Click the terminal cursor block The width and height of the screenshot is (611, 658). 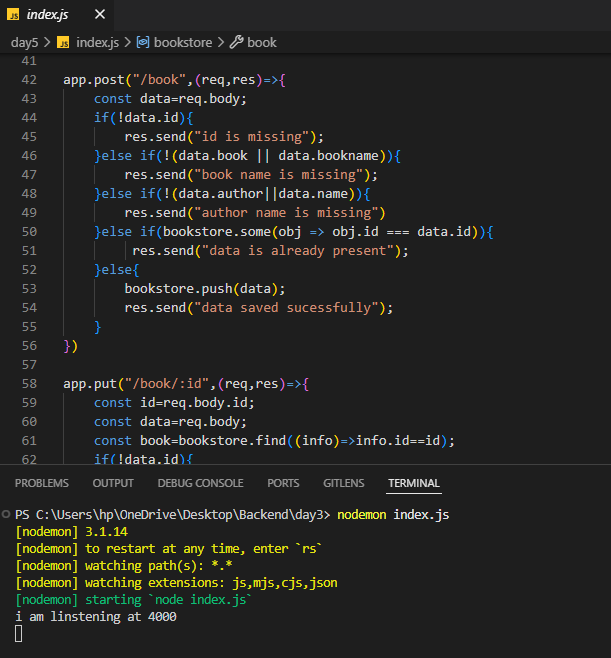tap(18, 634)
